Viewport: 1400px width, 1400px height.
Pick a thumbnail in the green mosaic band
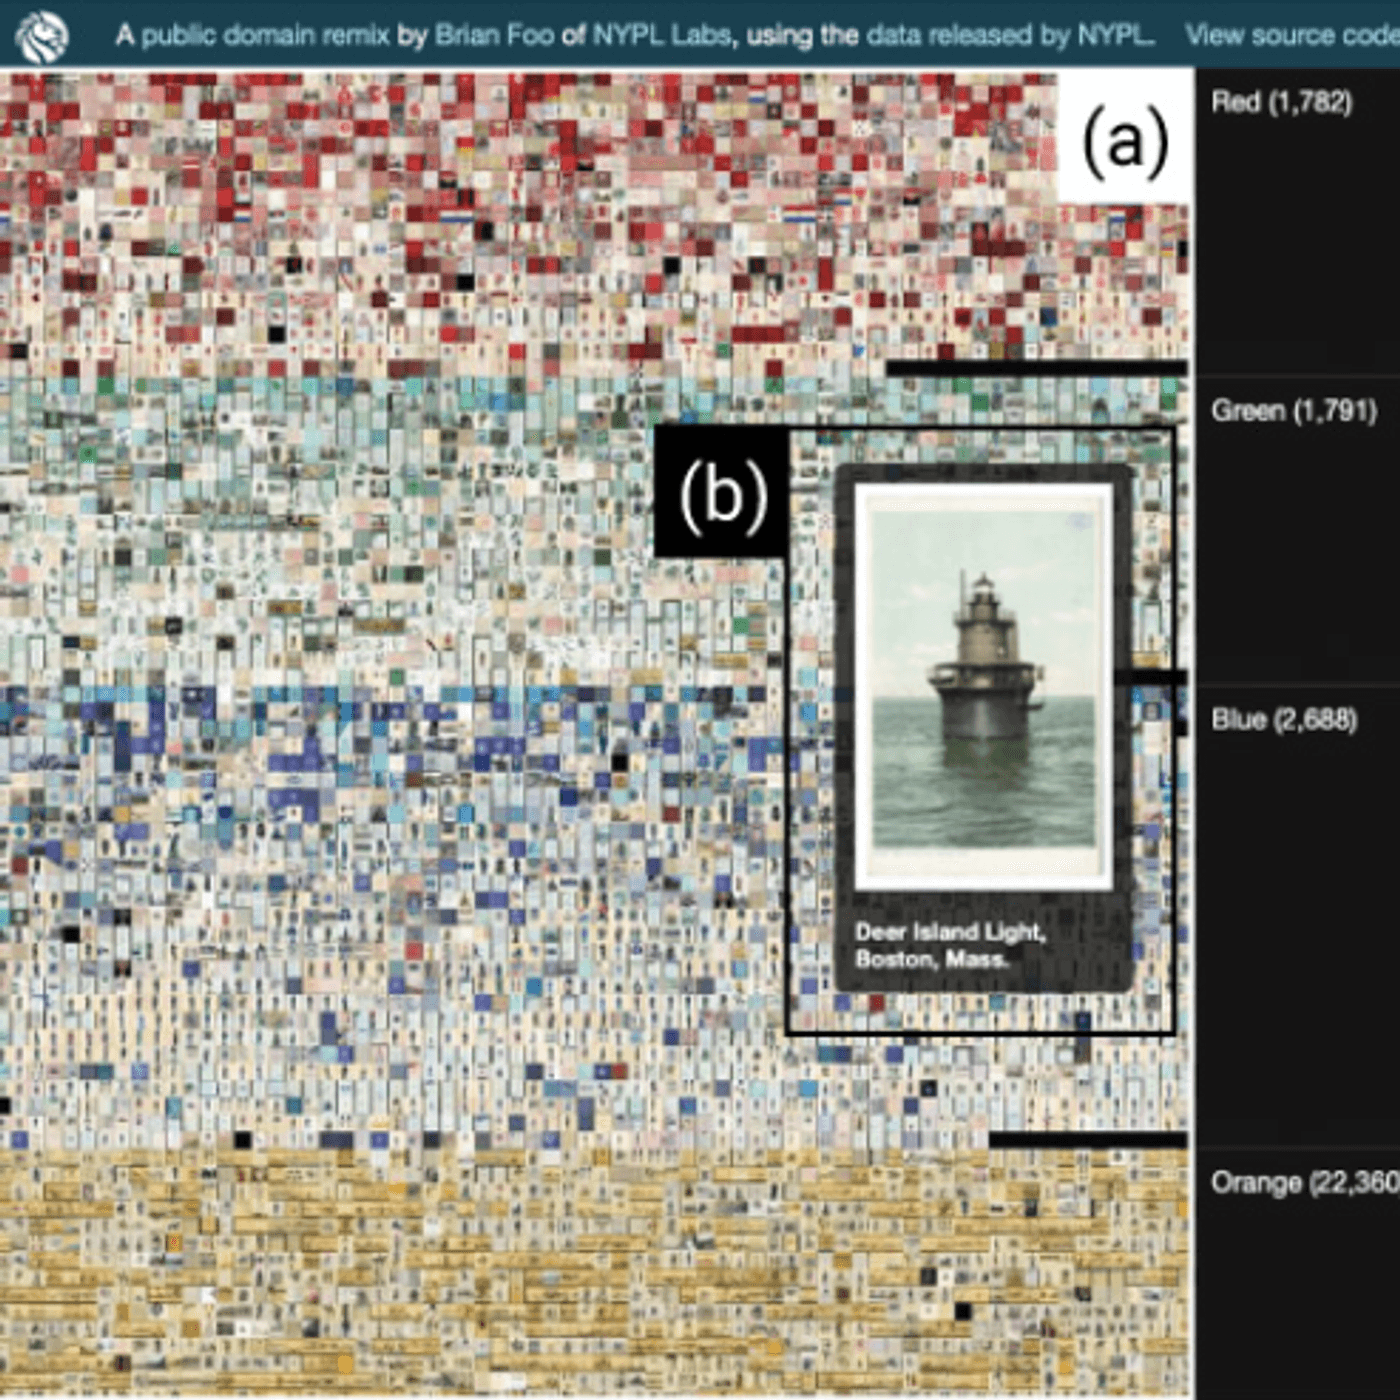click(x=300, y=500)
